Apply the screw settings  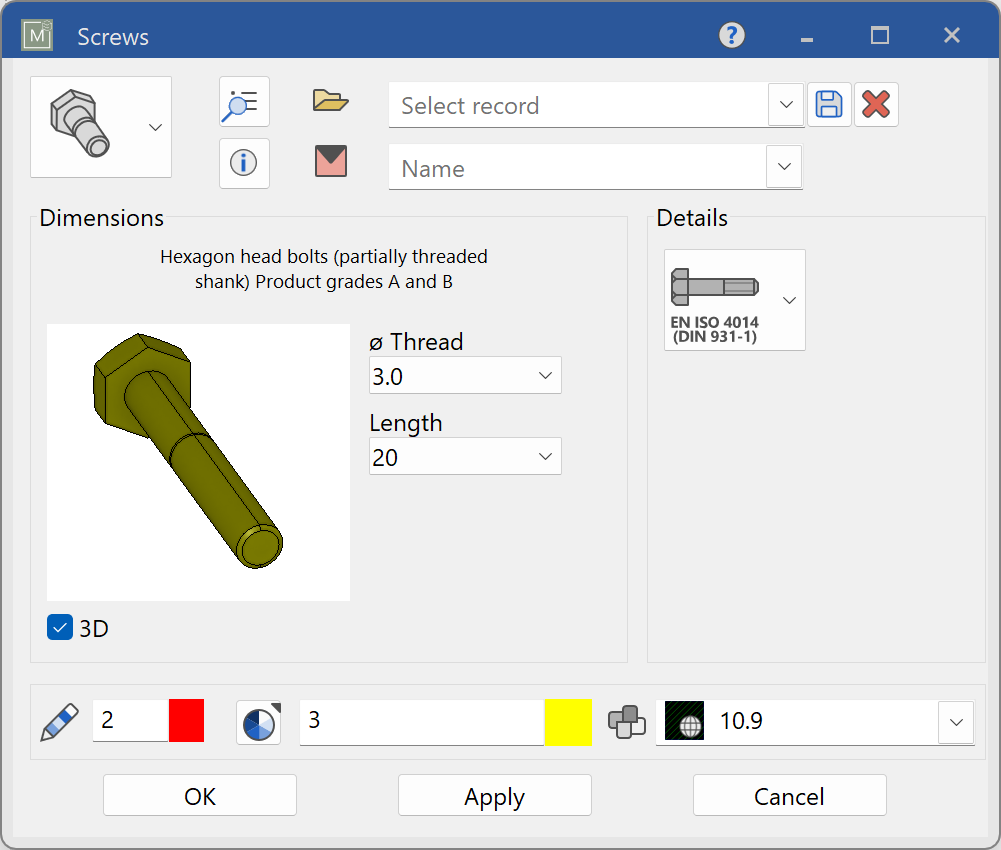(x=494, y=795)
